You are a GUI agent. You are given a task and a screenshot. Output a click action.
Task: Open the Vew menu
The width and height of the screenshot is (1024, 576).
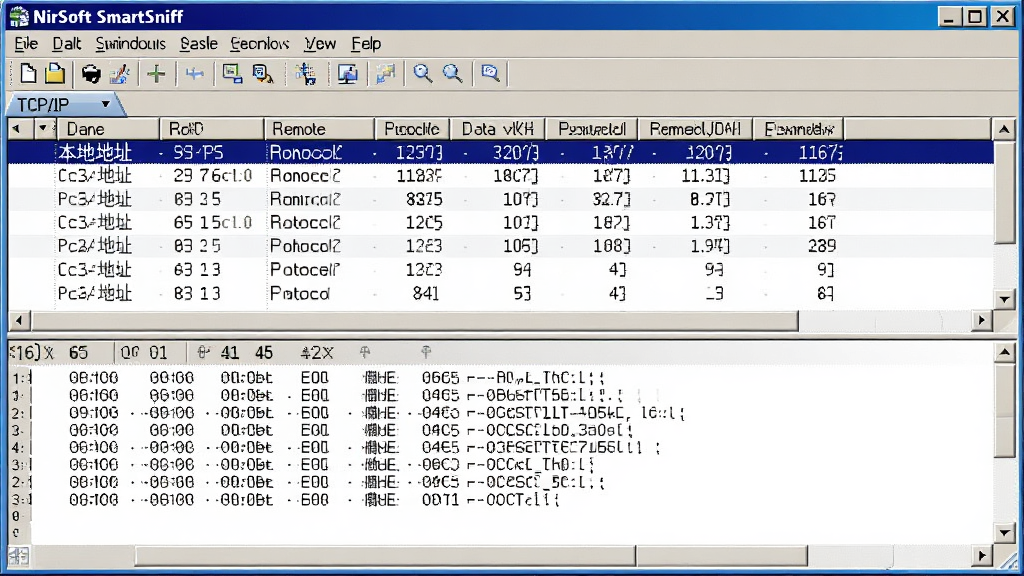point(320,44)
